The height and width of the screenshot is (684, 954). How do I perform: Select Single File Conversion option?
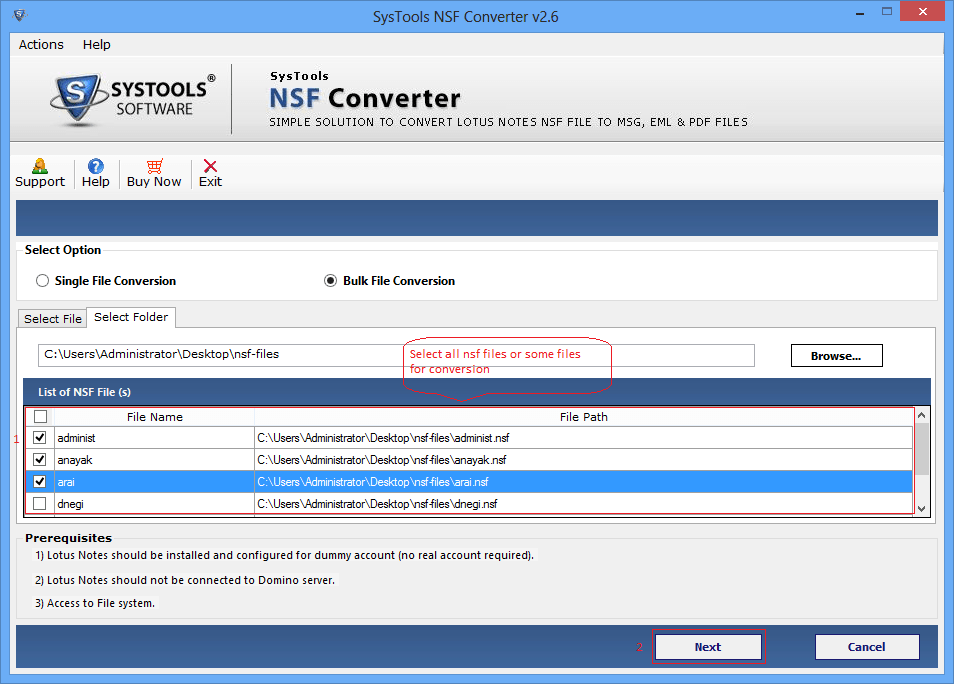click(x=43, y=281)
